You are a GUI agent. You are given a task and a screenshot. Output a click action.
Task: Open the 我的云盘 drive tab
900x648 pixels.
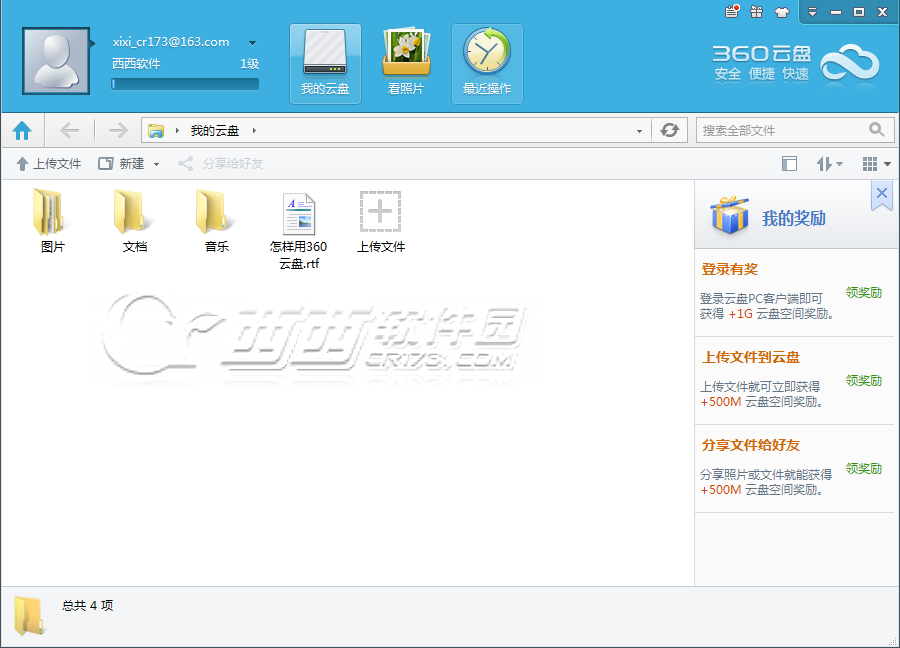[325, 64]
